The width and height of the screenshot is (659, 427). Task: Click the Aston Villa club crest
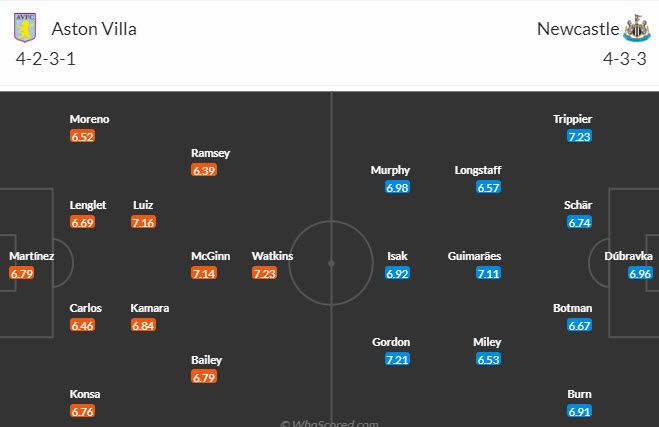click(x=25, y=28)
